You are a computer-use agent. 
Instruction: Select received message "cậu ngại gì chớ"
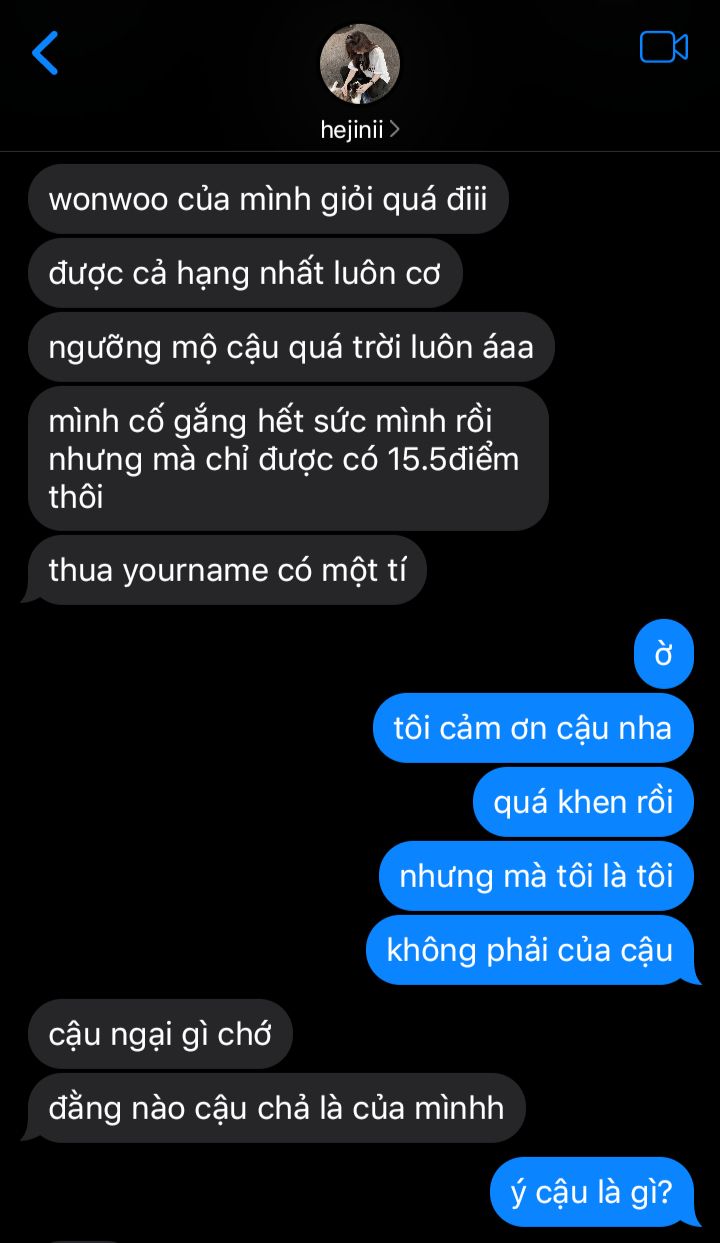(x=160, y=1034)
